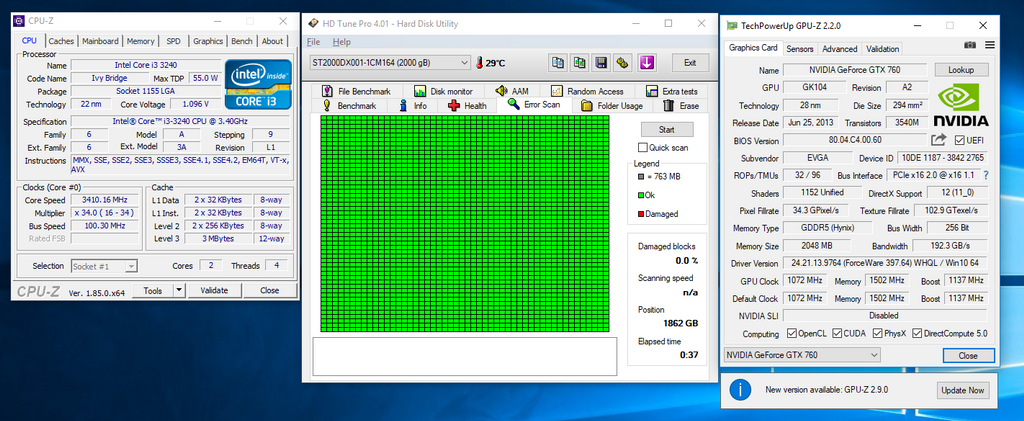1024x421 pixels.
Task: Toggle the PhysX checkbox in GPU-Z
Action: pos(877,334)
